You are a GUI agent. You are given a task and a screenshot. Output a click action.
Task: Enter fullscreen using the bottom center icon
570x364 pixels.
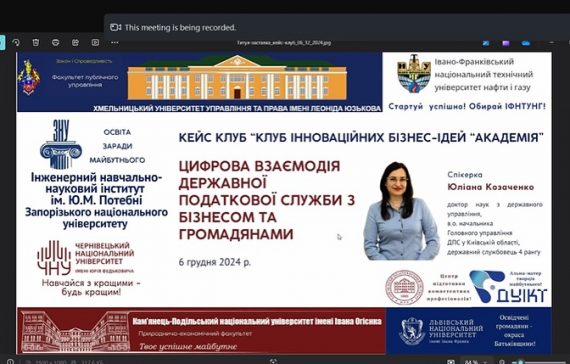tap(273, 361)
